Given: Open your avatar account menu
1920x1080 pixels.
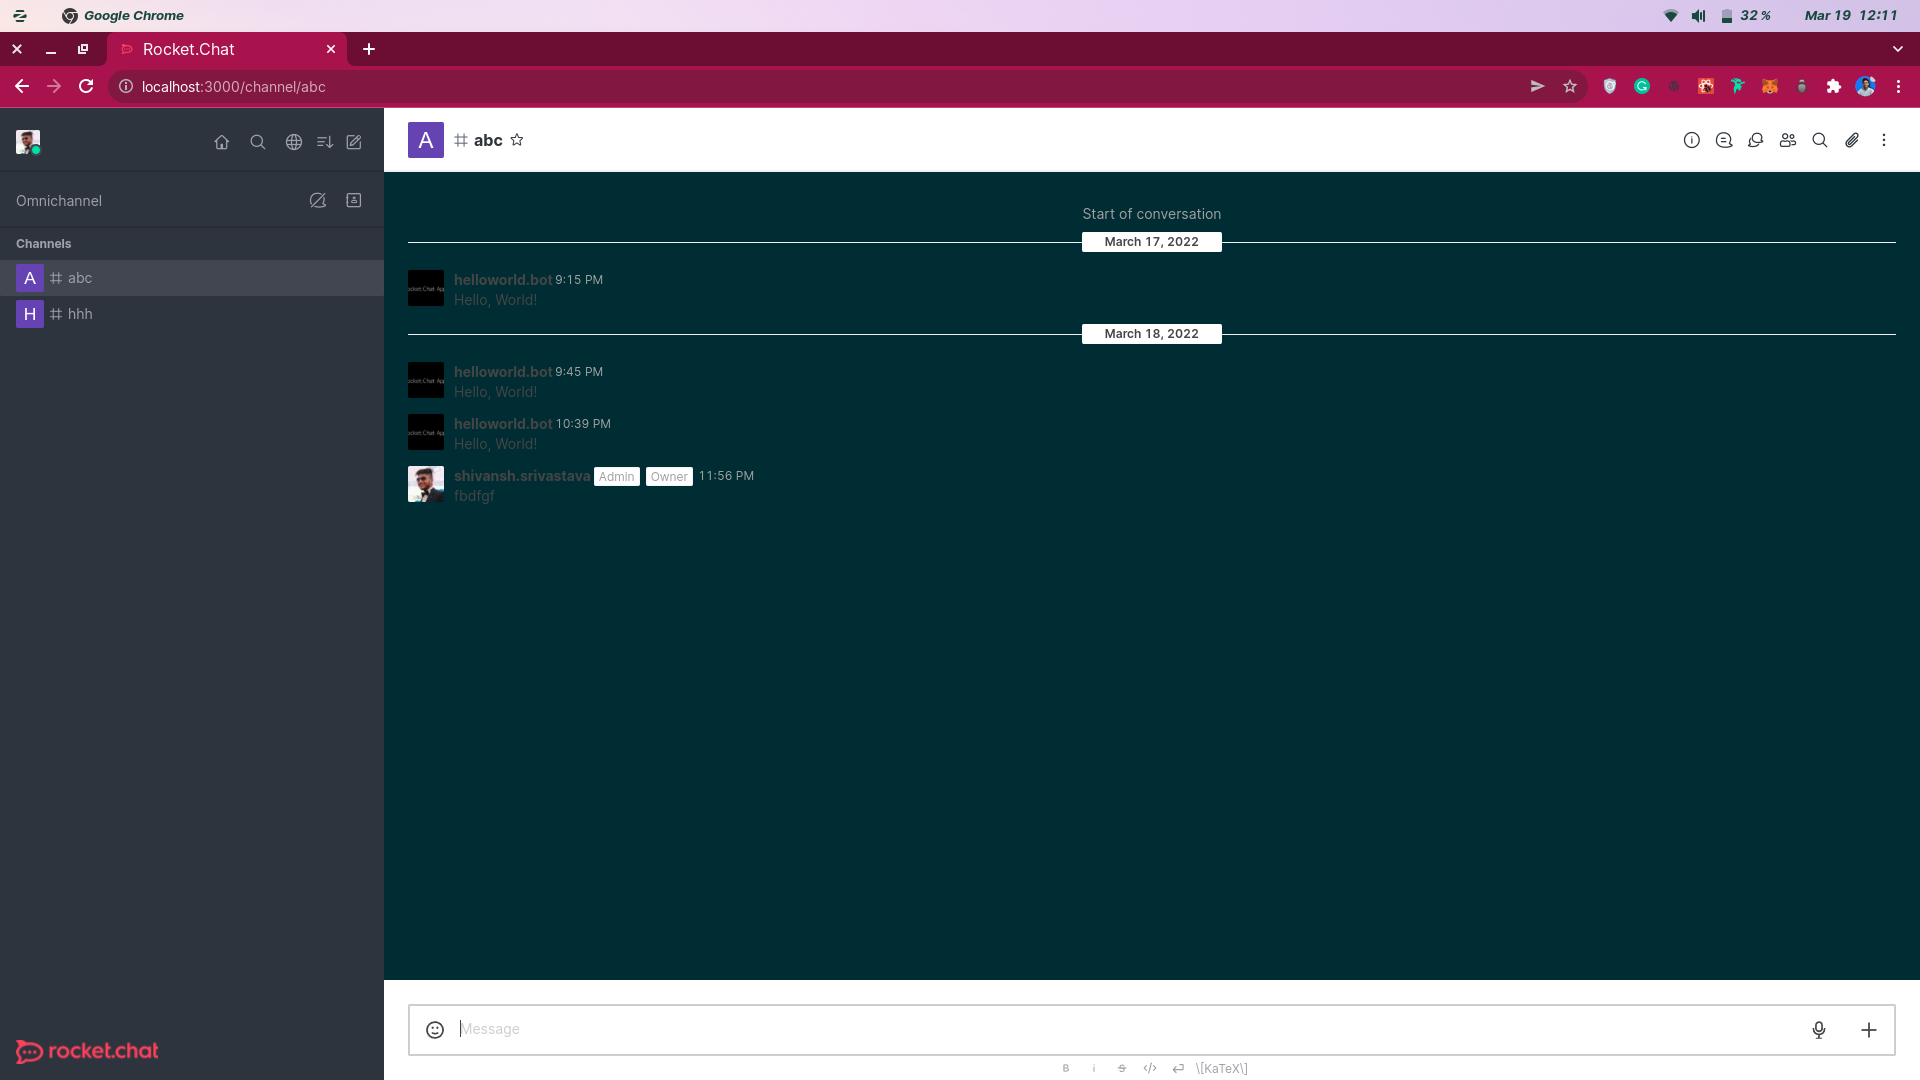Looking at the screenshot, I should point(27,141).
